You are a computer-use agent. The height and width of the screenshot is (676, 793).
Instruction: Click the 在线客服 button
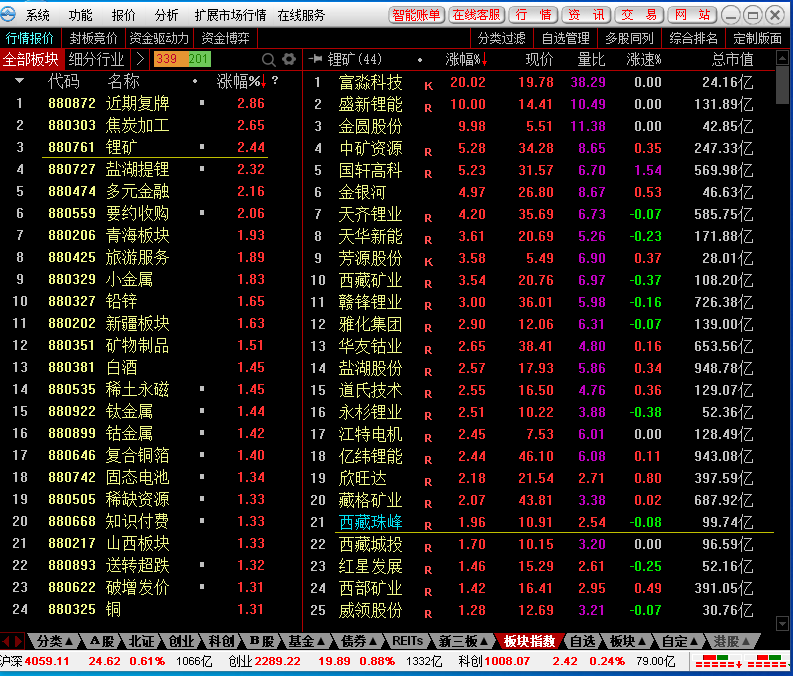tap(476, 15)
